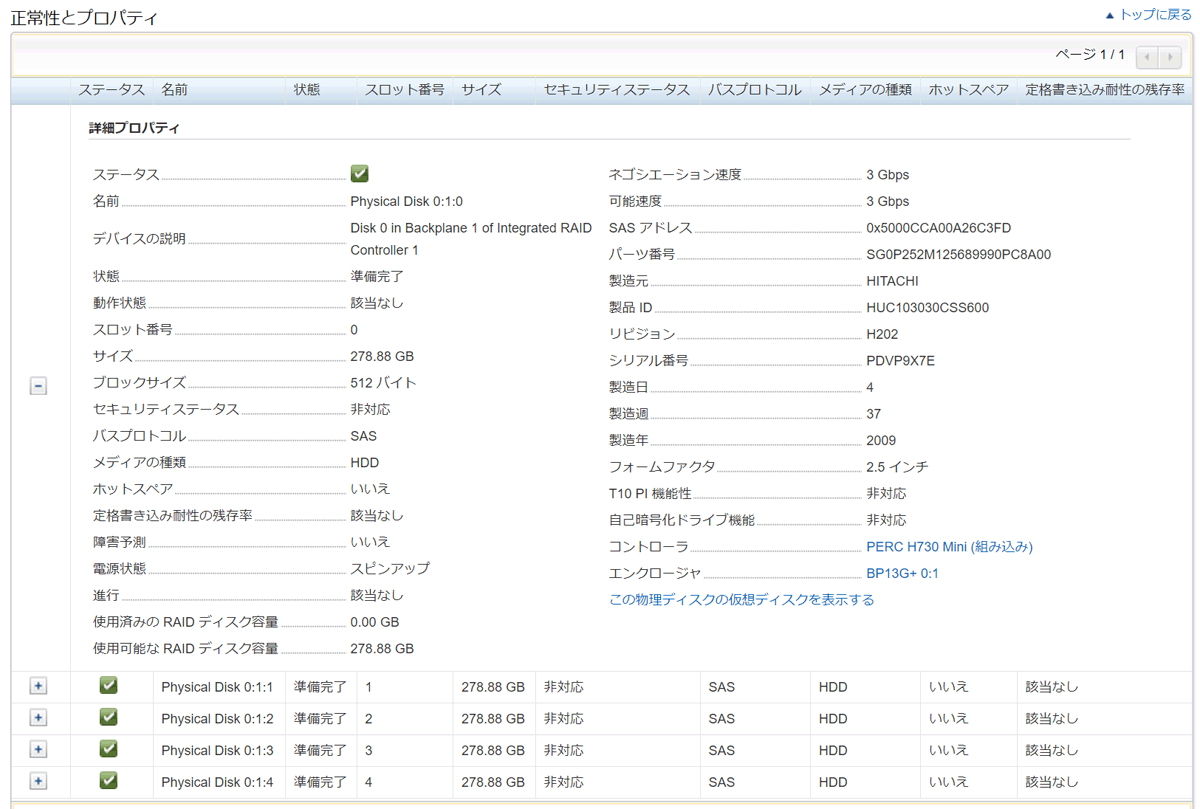This screenshot has height=809, width=1200.
Task: Open the PERC H730 Mini (組み込み) controller link
Action: [949, 547]
